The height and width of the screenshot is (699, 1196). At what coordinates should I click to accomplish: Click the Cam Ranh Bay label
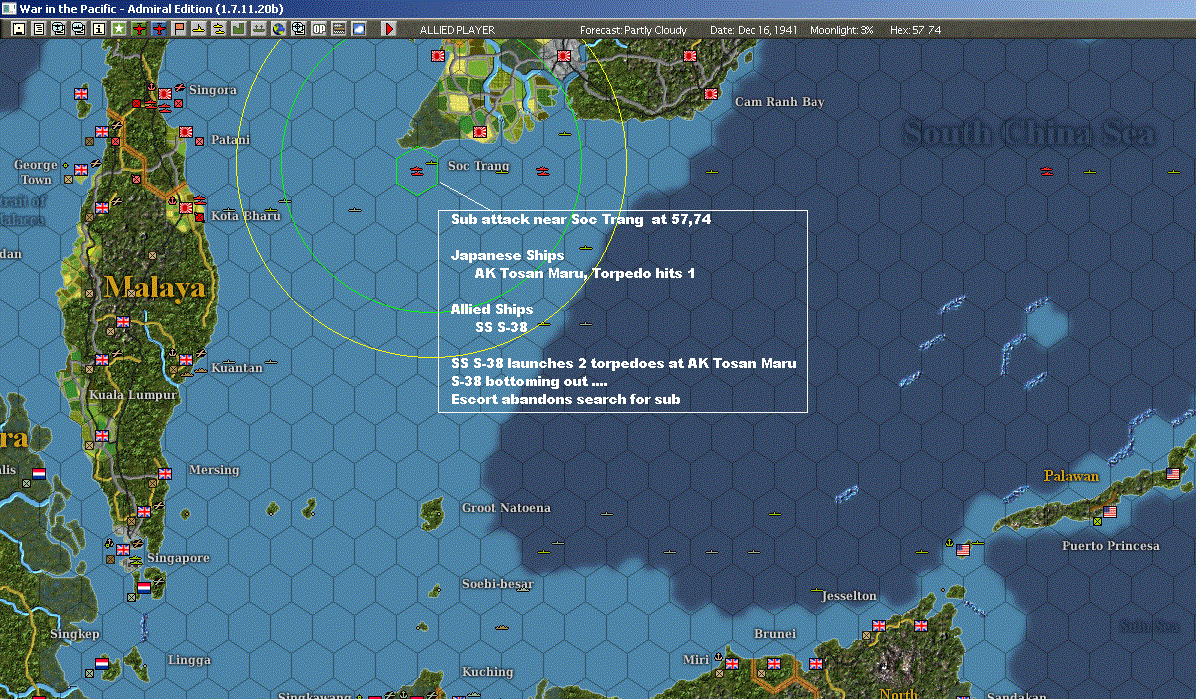point(780,101)
